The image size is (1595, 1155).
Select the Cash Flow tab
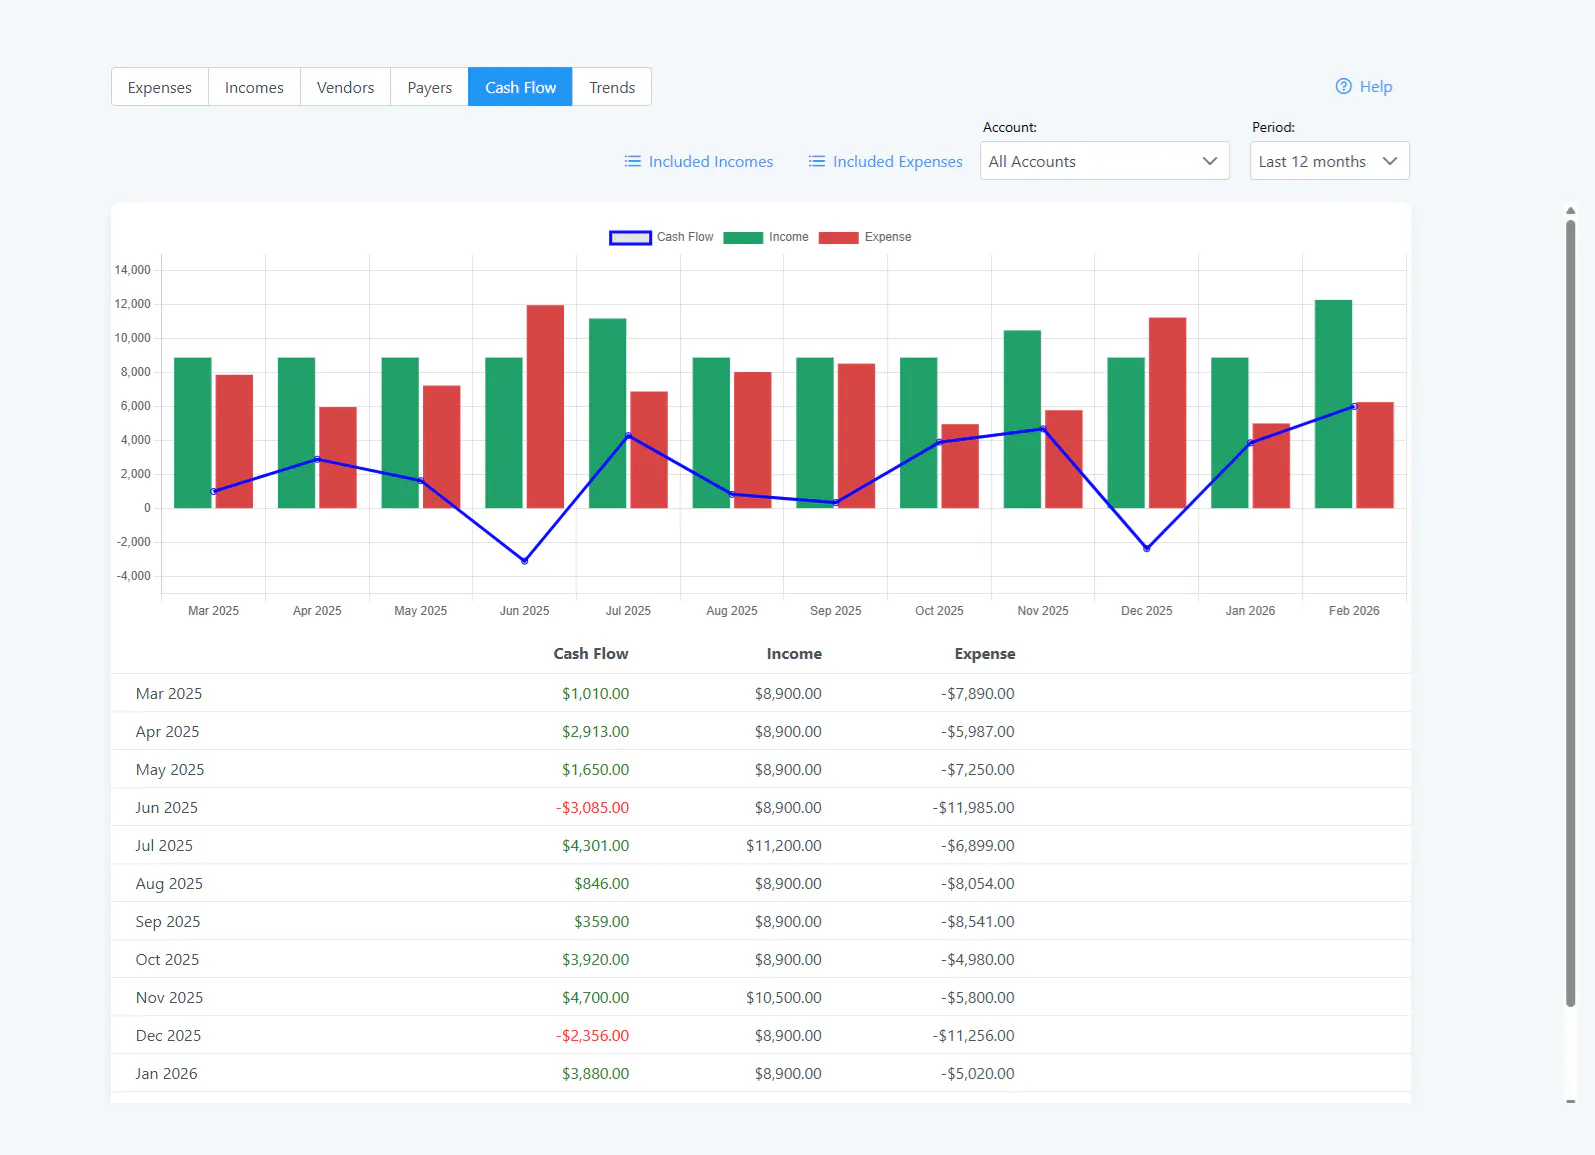pyautogui.click(x=520, y=87)
